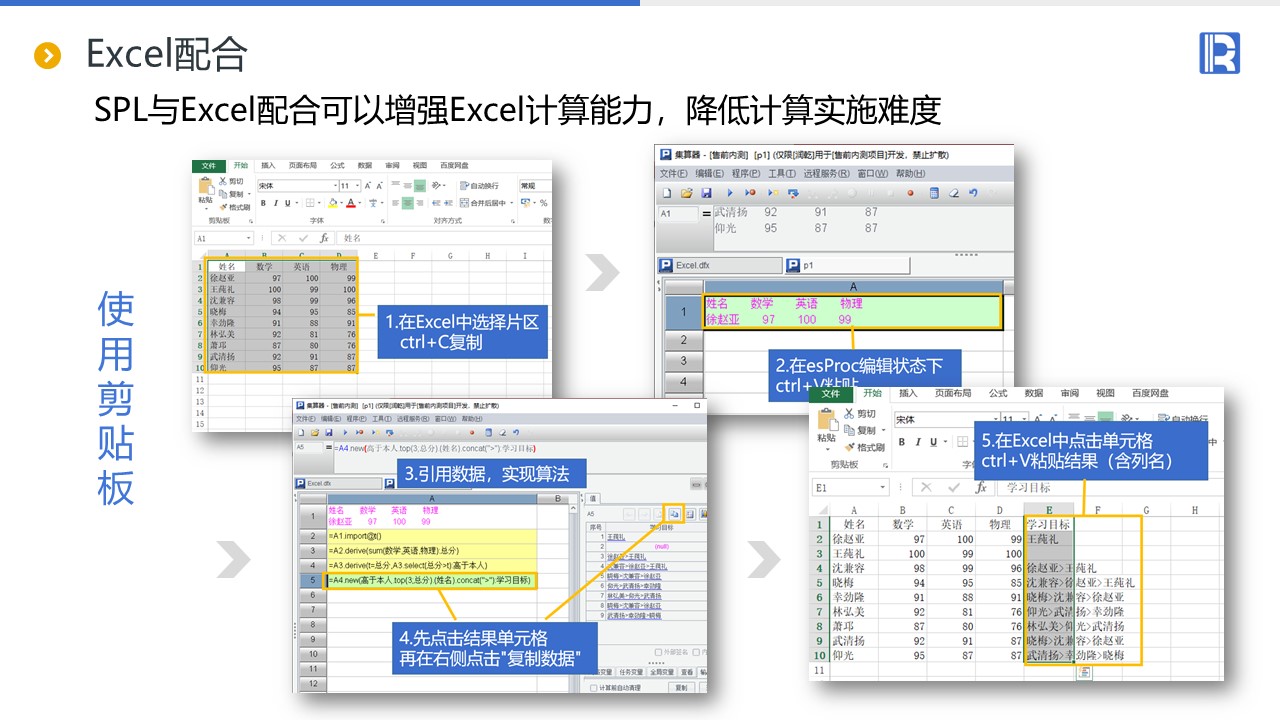Screen dimensions: 1280x720
Task: Click eraser icon in esProc window showing A1
Action: pyautogui.click(x=954, y=193)
